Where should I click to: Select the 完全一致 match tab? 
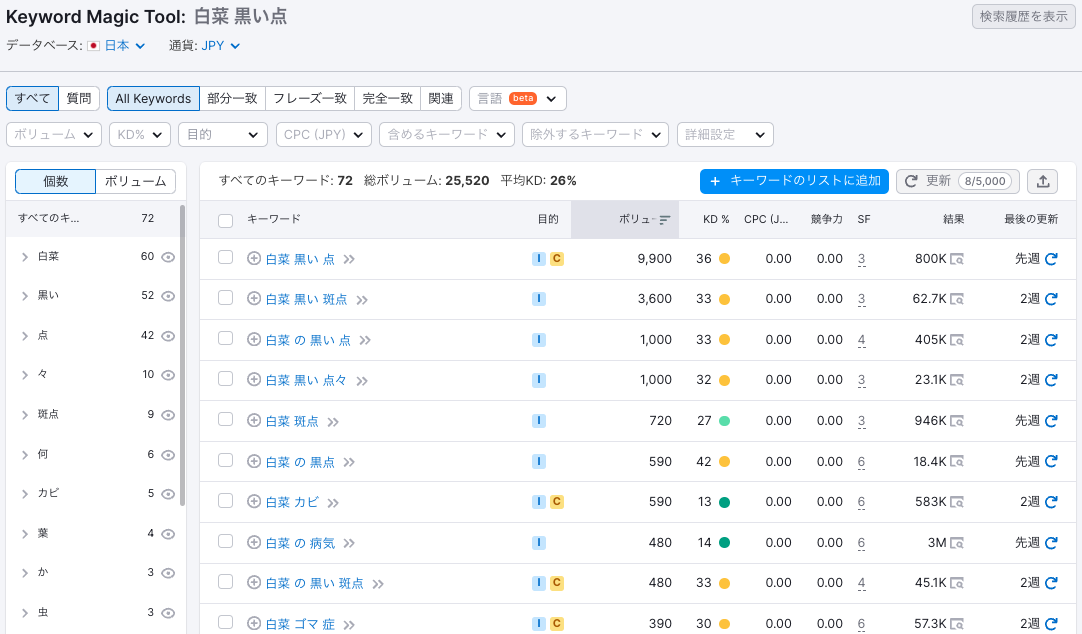point(387,99)
